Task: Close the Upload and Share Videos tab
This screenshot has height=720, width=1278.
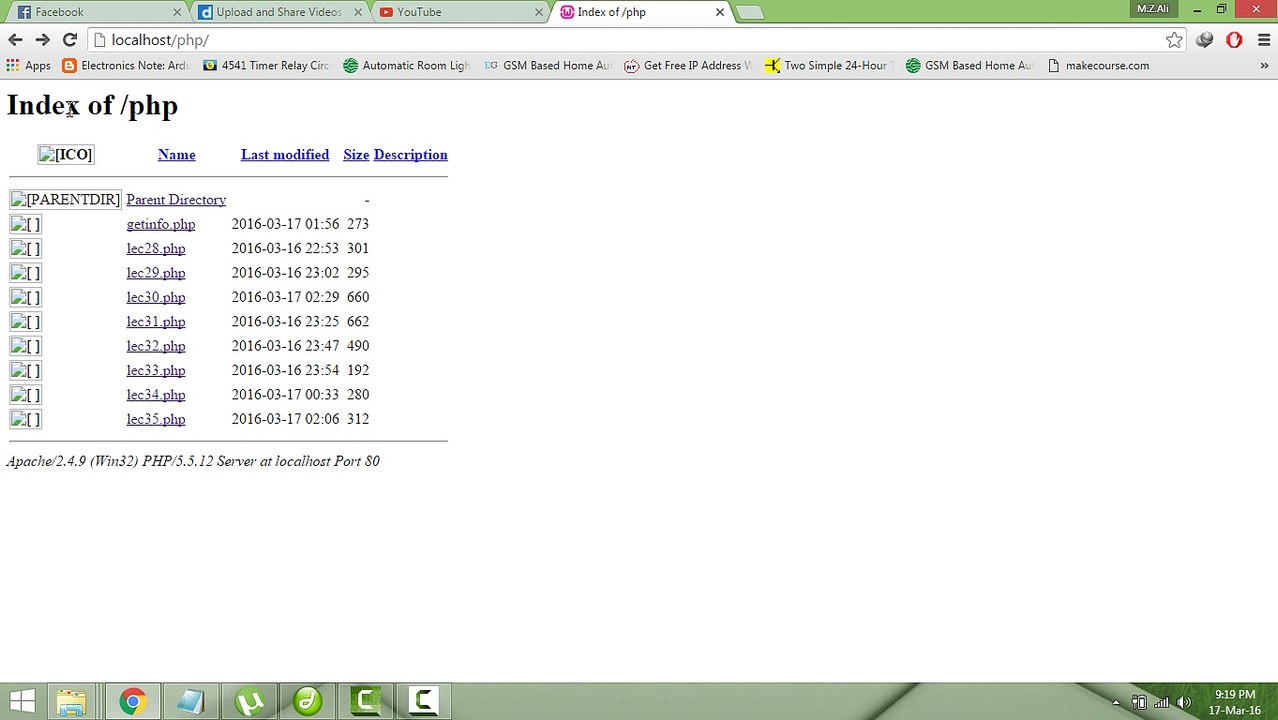Action: click(358, 12)
